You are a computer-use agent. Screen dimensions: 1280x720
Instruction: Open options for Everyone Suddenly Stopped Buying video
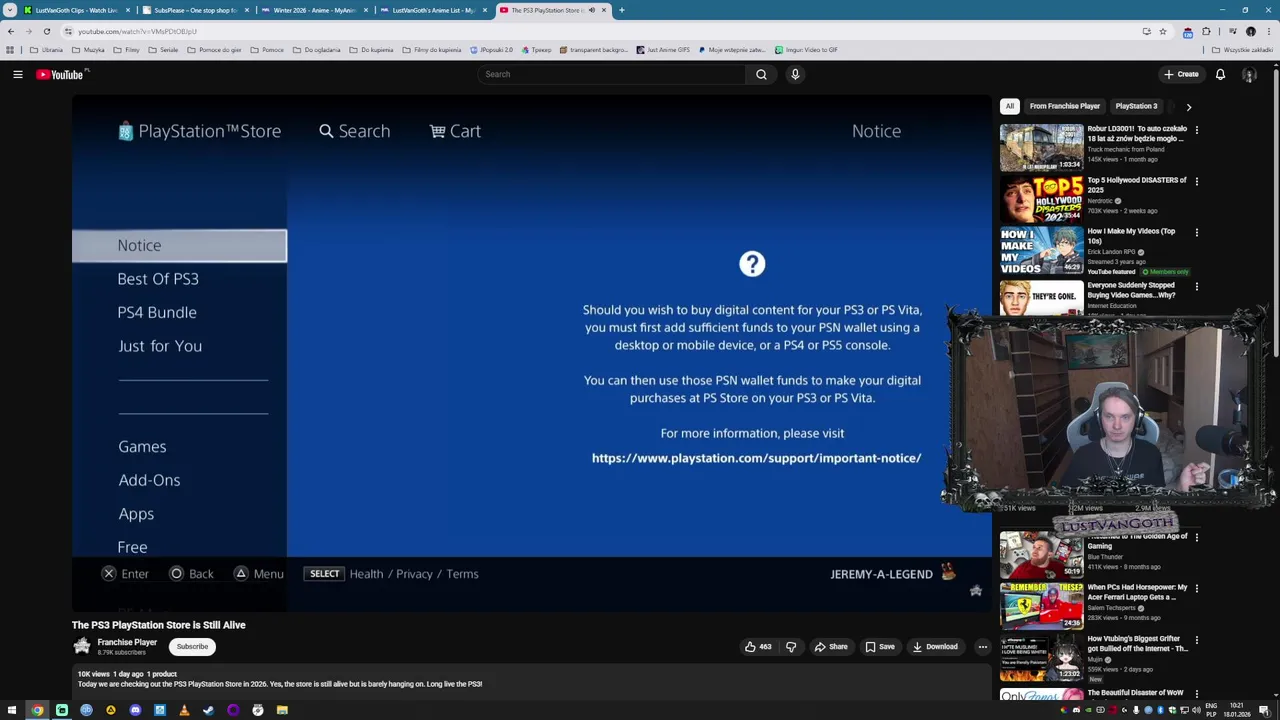point(1196,286)
